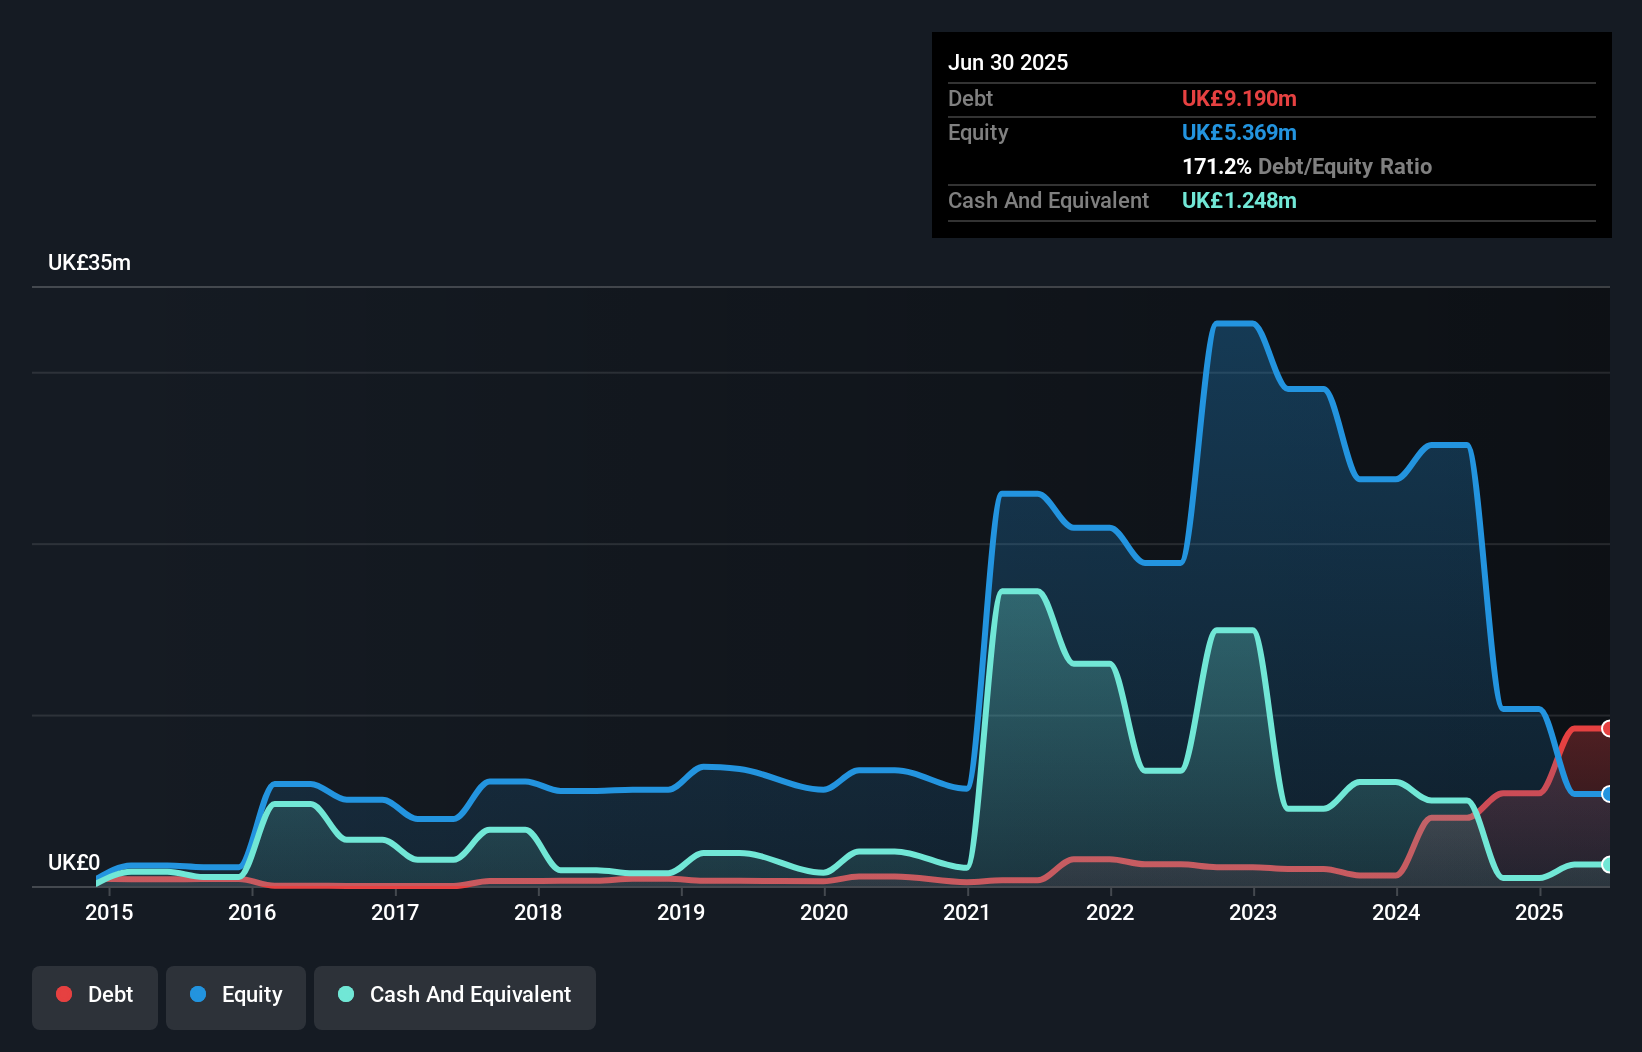Toggle Cash And Equivalent legend button
The width and height of the screenshot is (1642, 1052).
coord(455,997)
